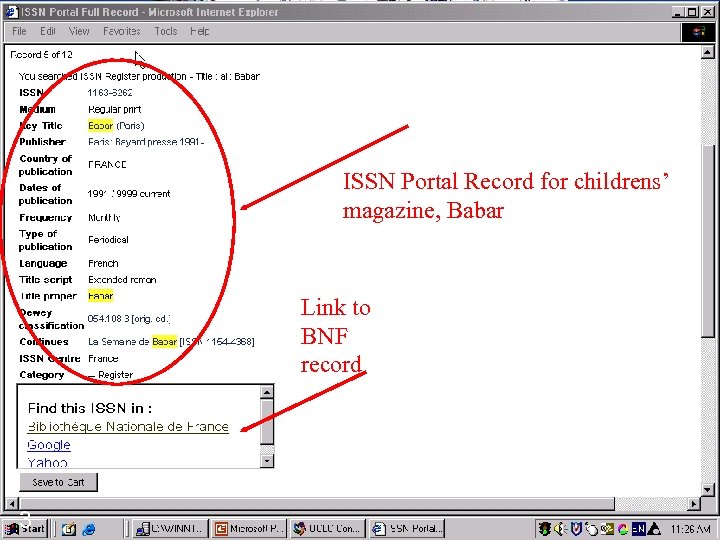Click the horizontal scroll right arrow
Image resolution: width=720 pixels, height=540 pixels.
pos(694,504)
